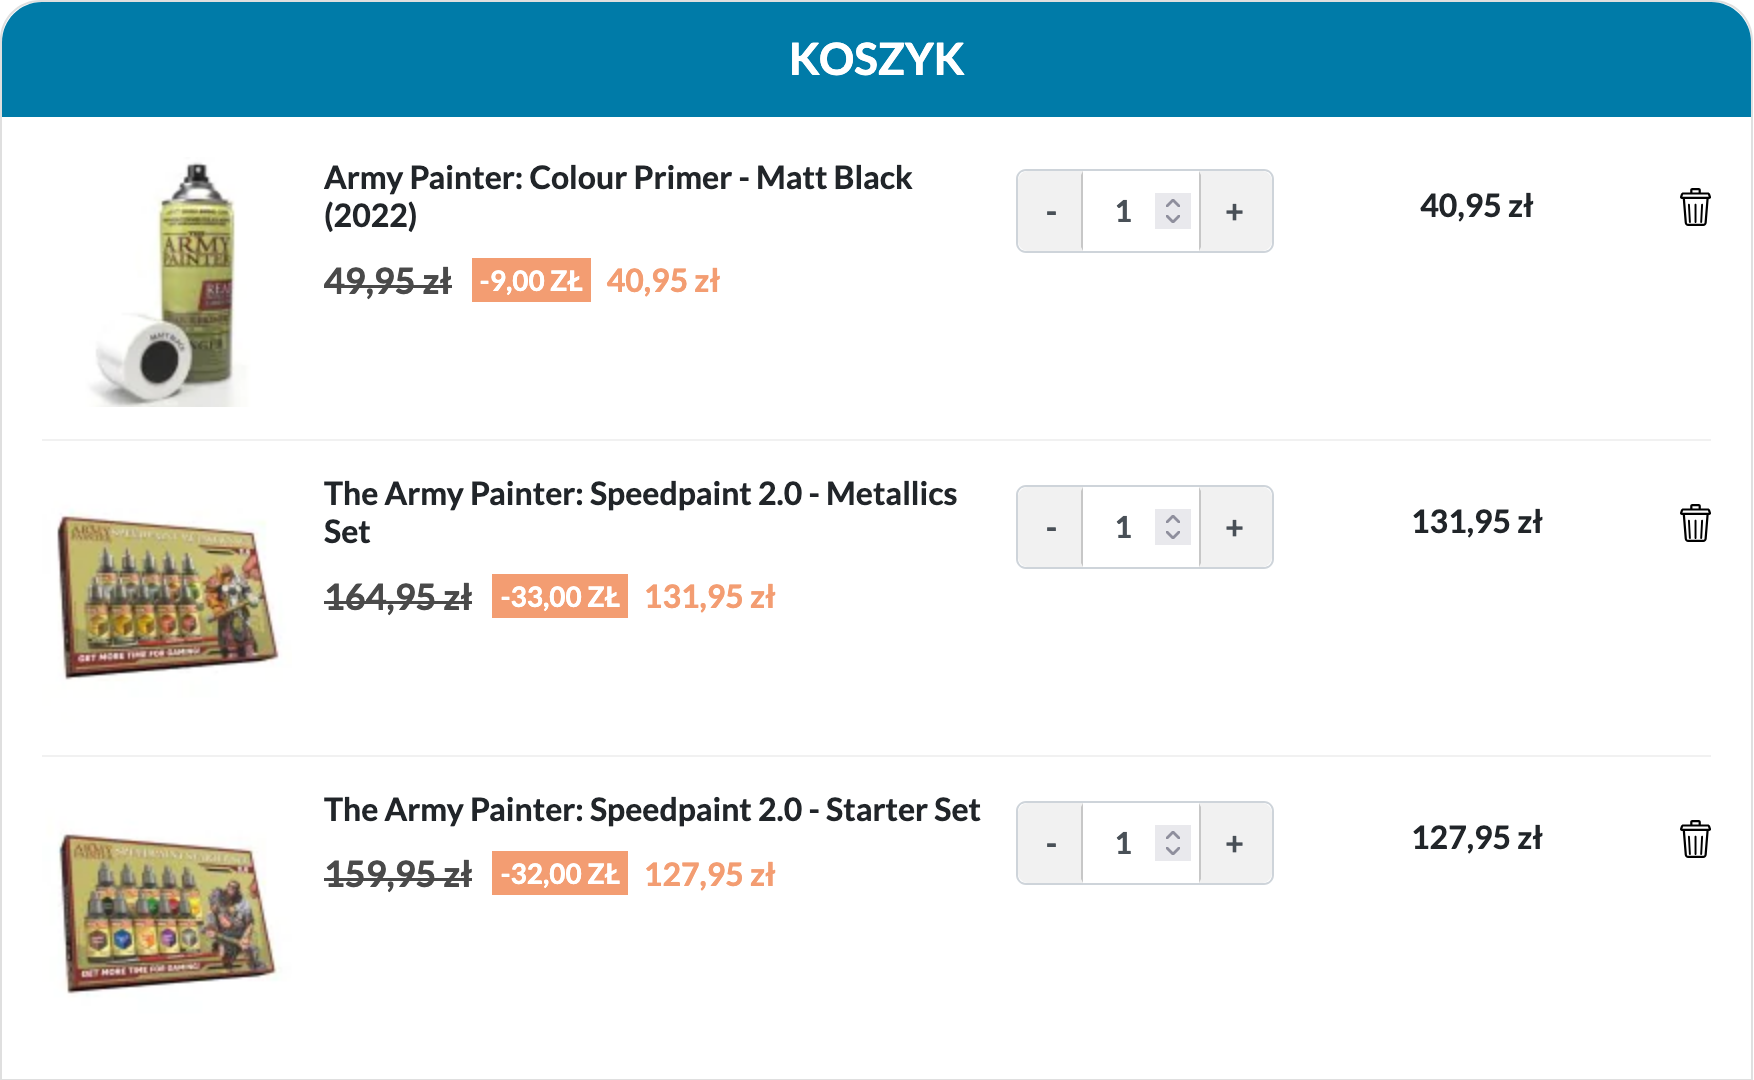Image resolution: width=1754 pixels, height=1080 pixels.
Task: Click the down spinner arrow for Starter Set
Action: (1172, 852)
